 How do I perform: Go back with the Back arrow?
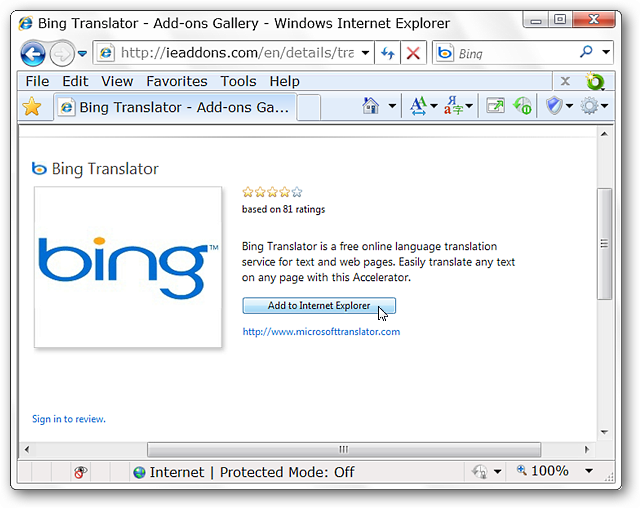point(33,53)
